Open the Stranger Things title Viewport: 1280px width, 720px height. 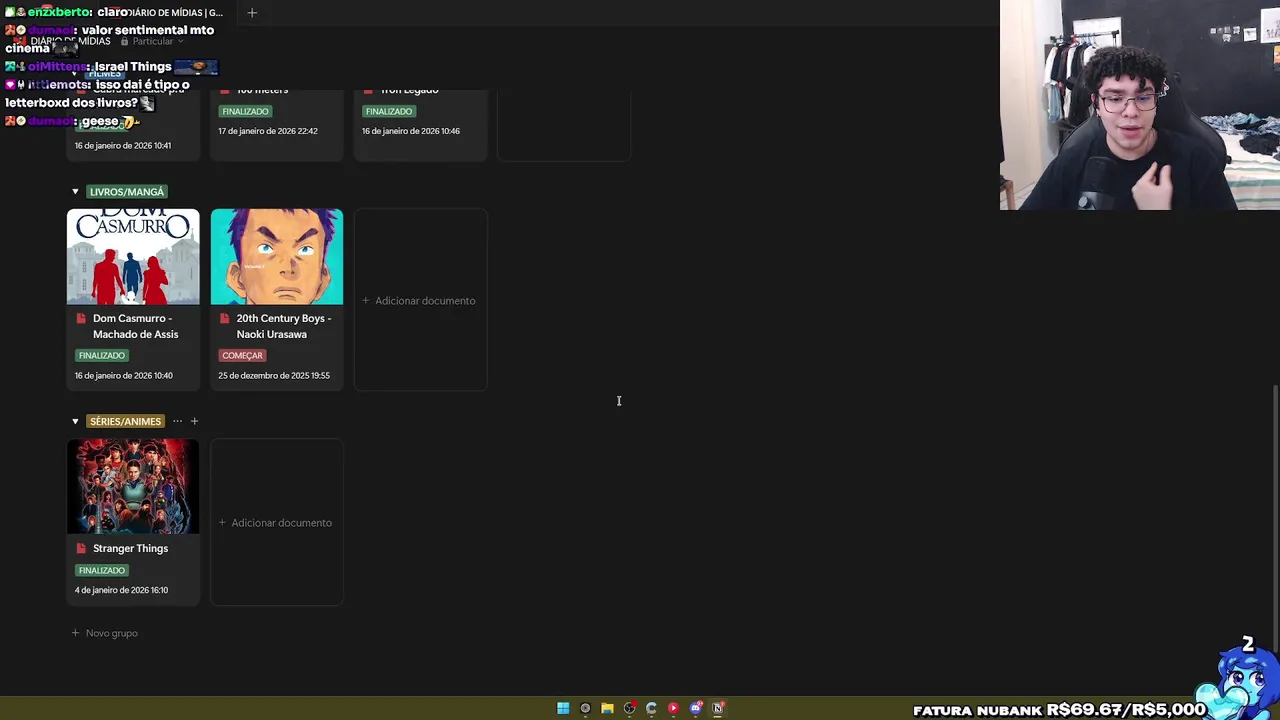pyautogui.click(x=130, y=548)
